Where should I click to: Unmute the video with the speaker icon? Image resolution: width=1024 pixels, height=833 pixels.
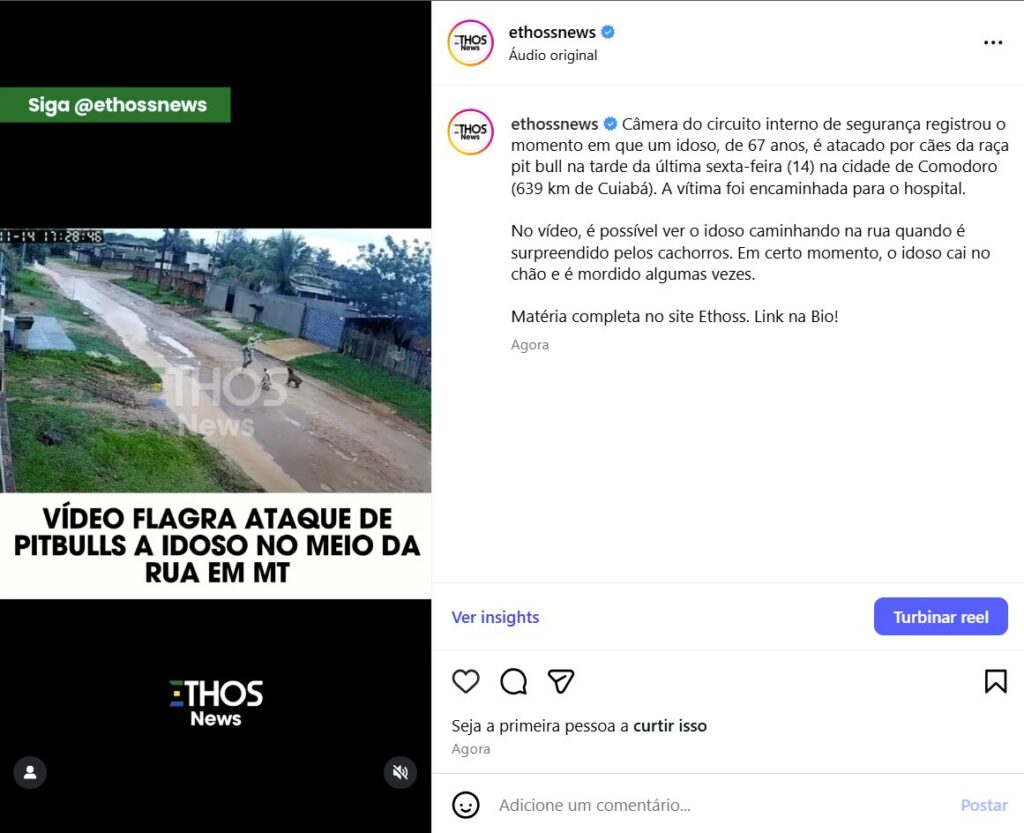click(400, 772)
